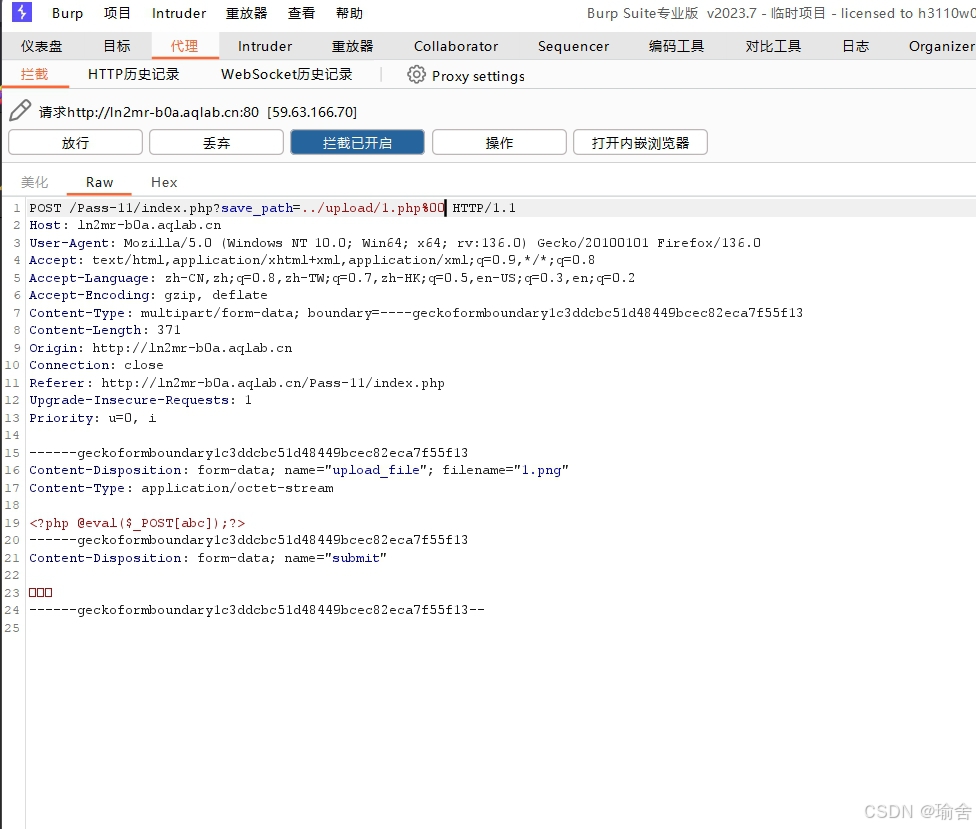Open the WebSocket历史记录 sub-tab
This screenshot has height=829, width=976.
[287, 74]
